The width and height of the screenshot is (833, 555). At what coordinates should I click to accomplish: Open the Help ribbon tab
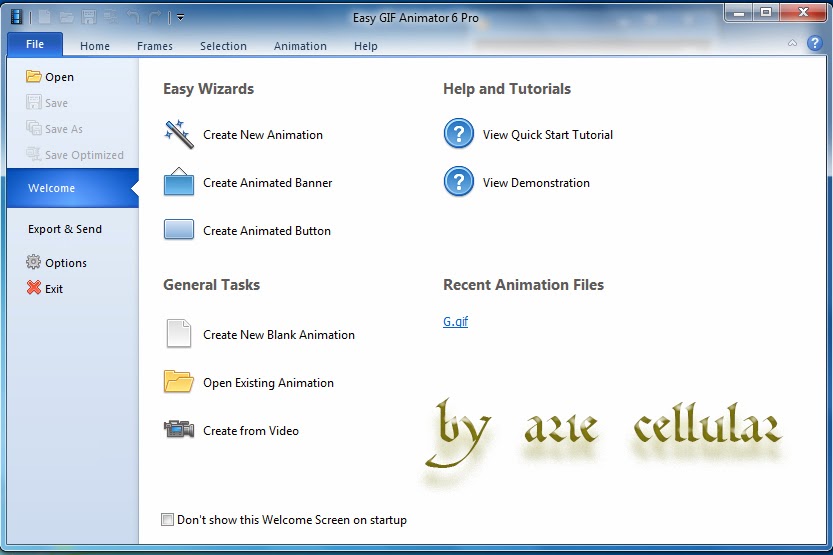point(366,46)
